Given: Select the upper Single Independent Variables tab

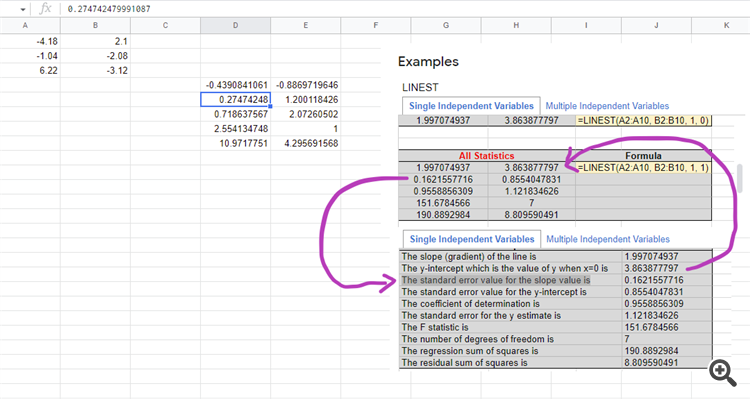Looking at the screenshot, I should 471,106.
